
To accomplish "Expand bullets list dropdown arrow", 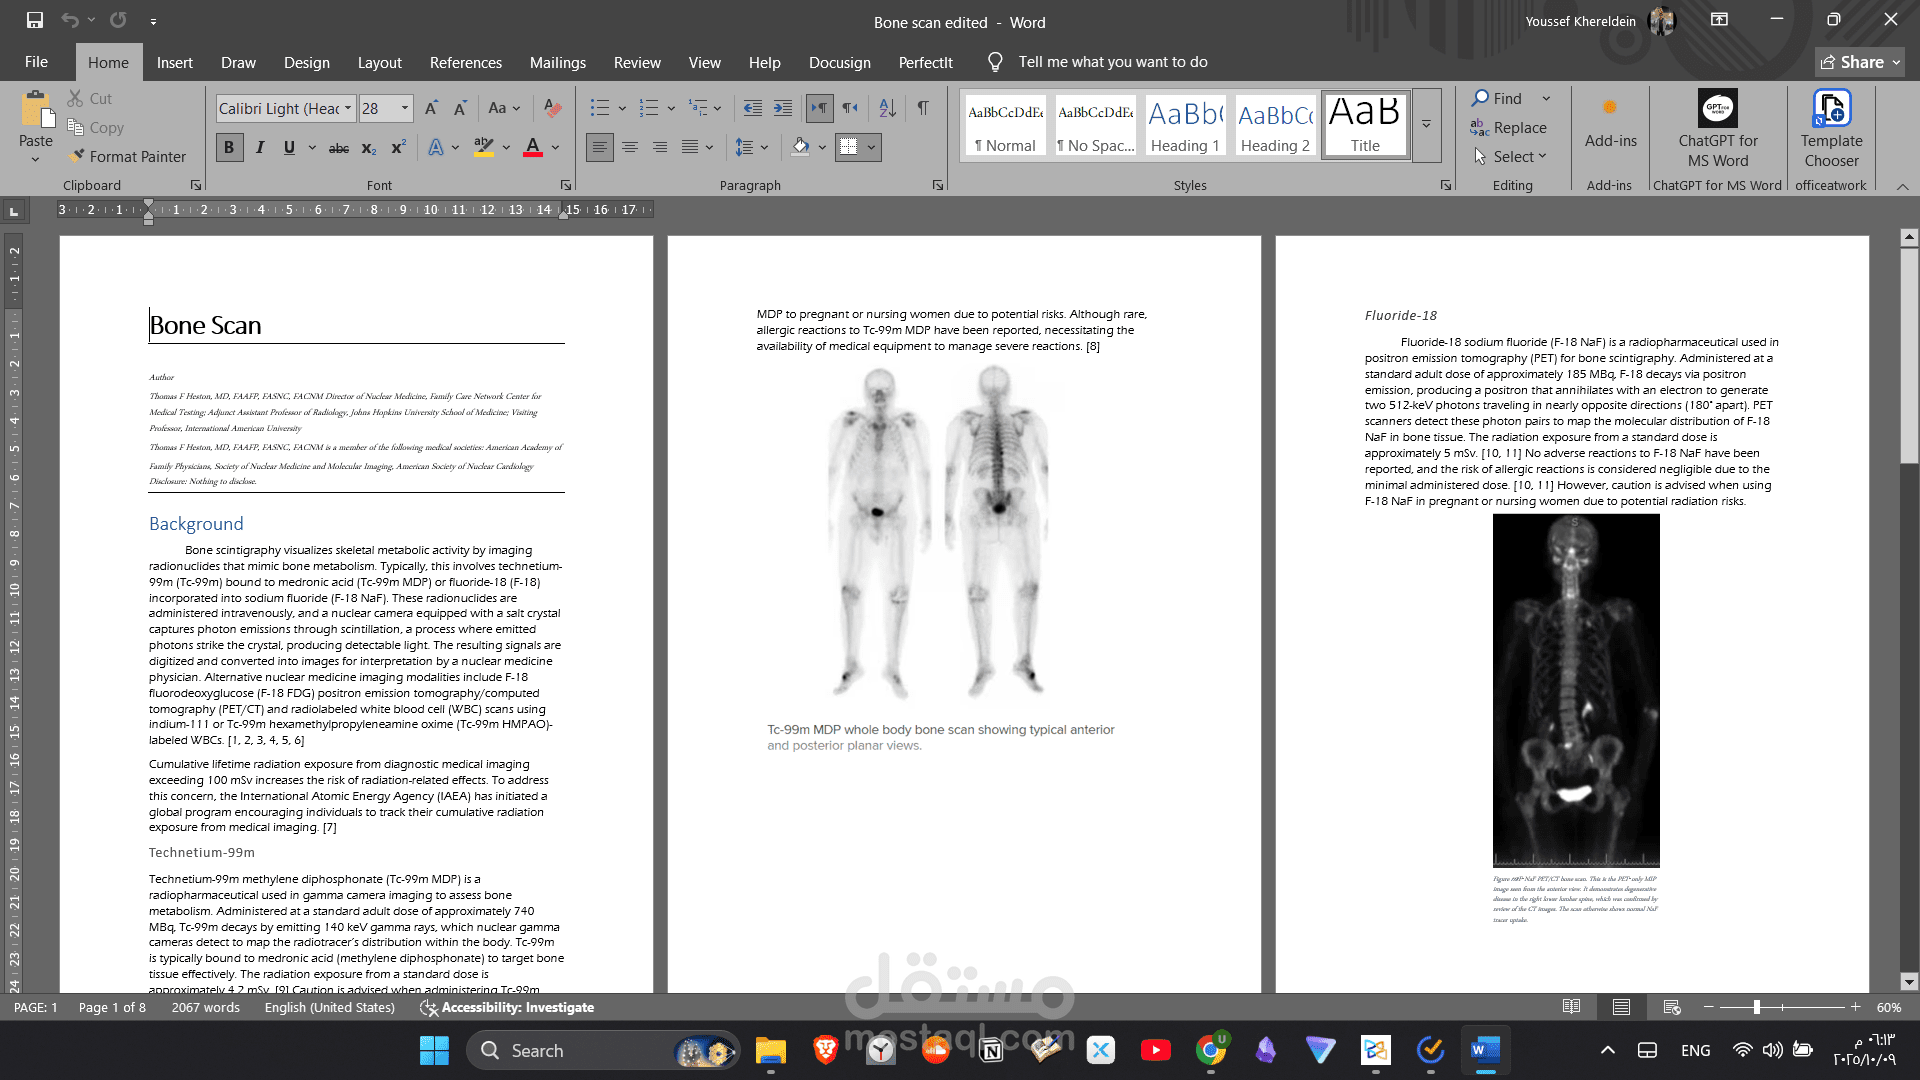I will pos(622,108).
